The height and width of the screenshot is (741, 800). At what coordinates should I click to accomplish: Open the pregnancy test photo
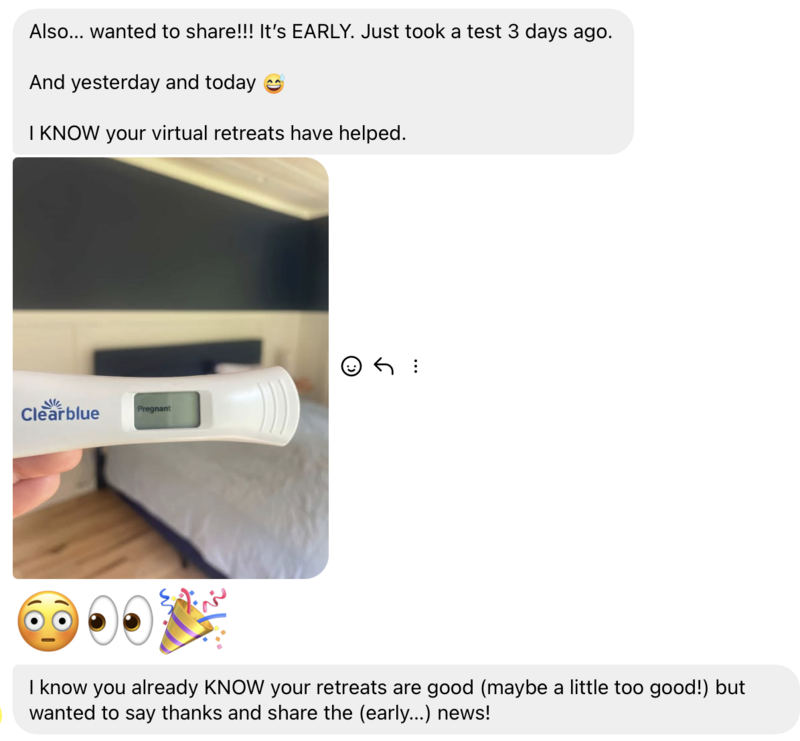tap(170, 368)
